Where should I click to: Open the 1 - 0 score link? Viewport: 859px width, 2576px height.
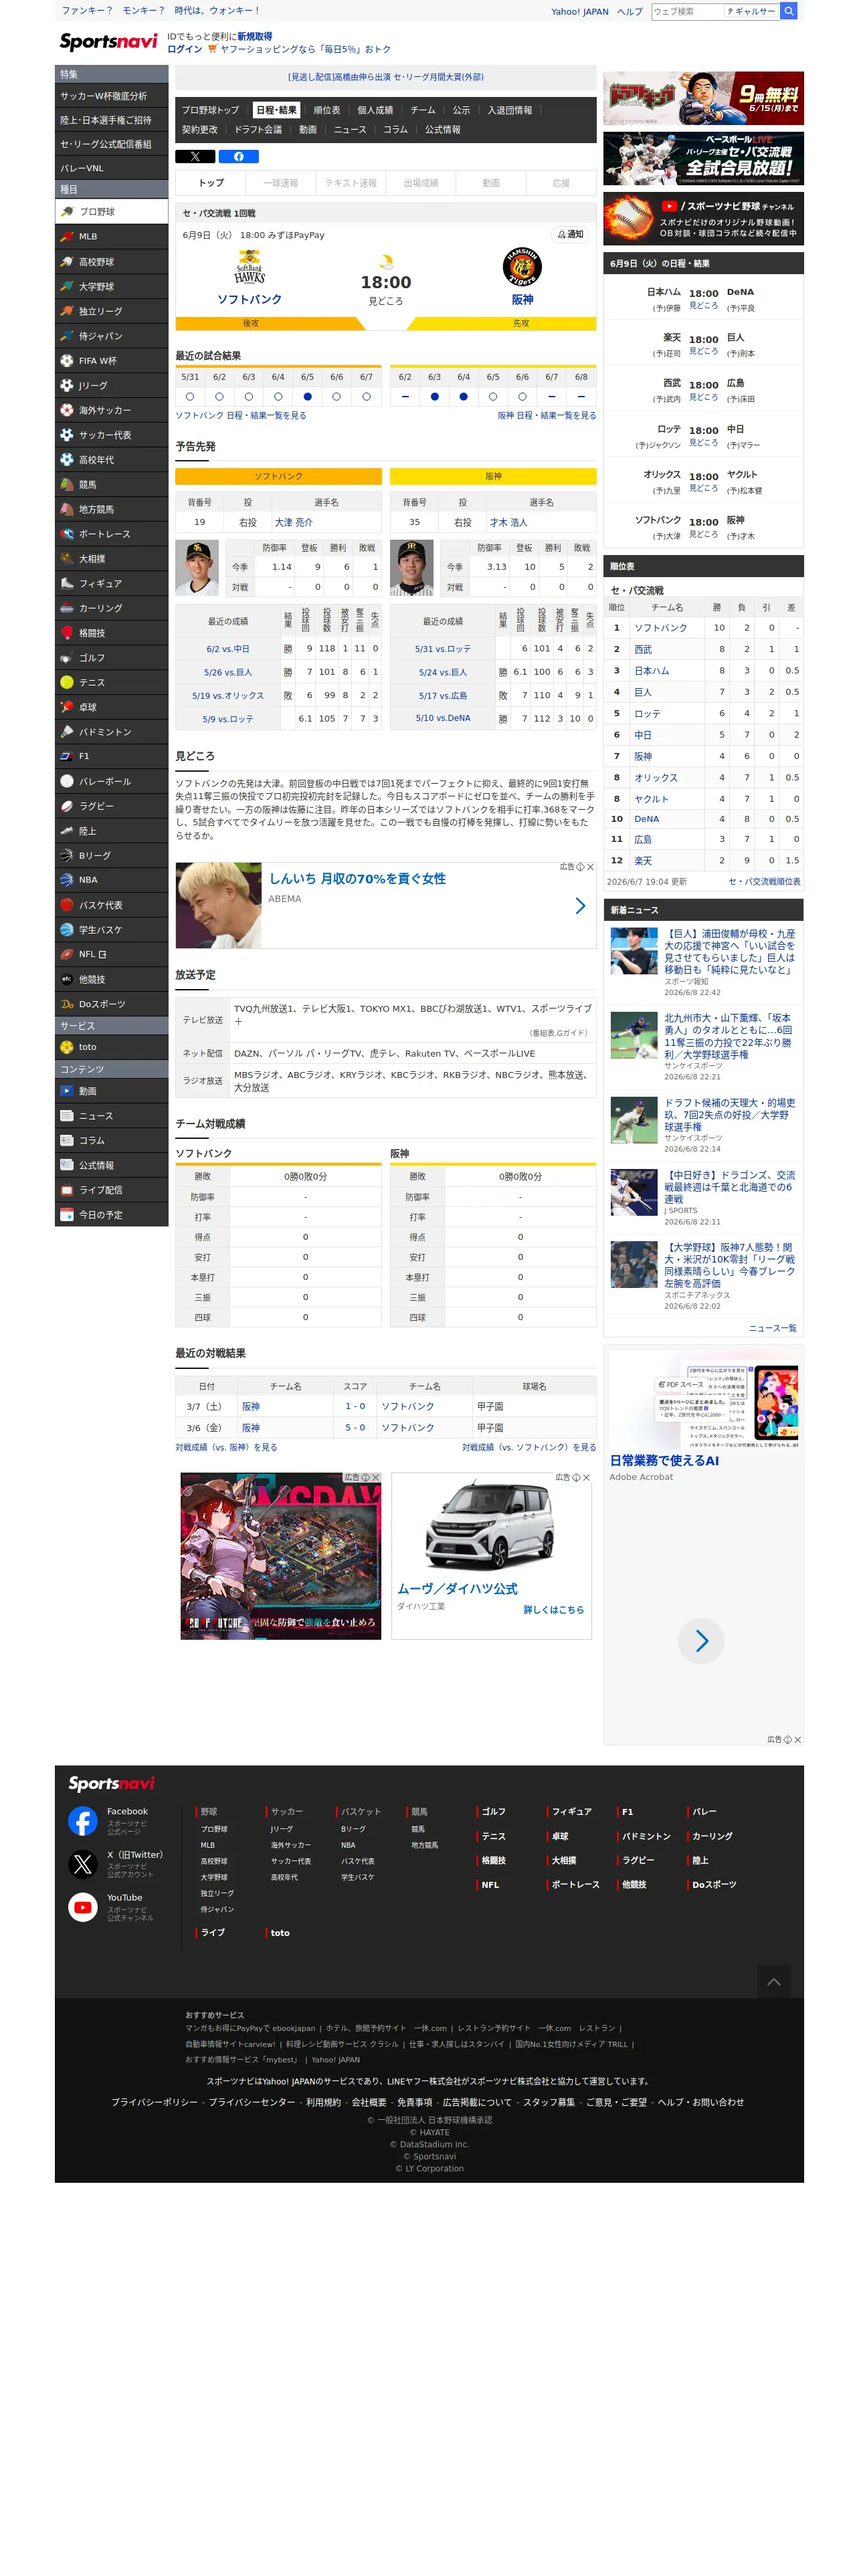[x=355, y=1406]
